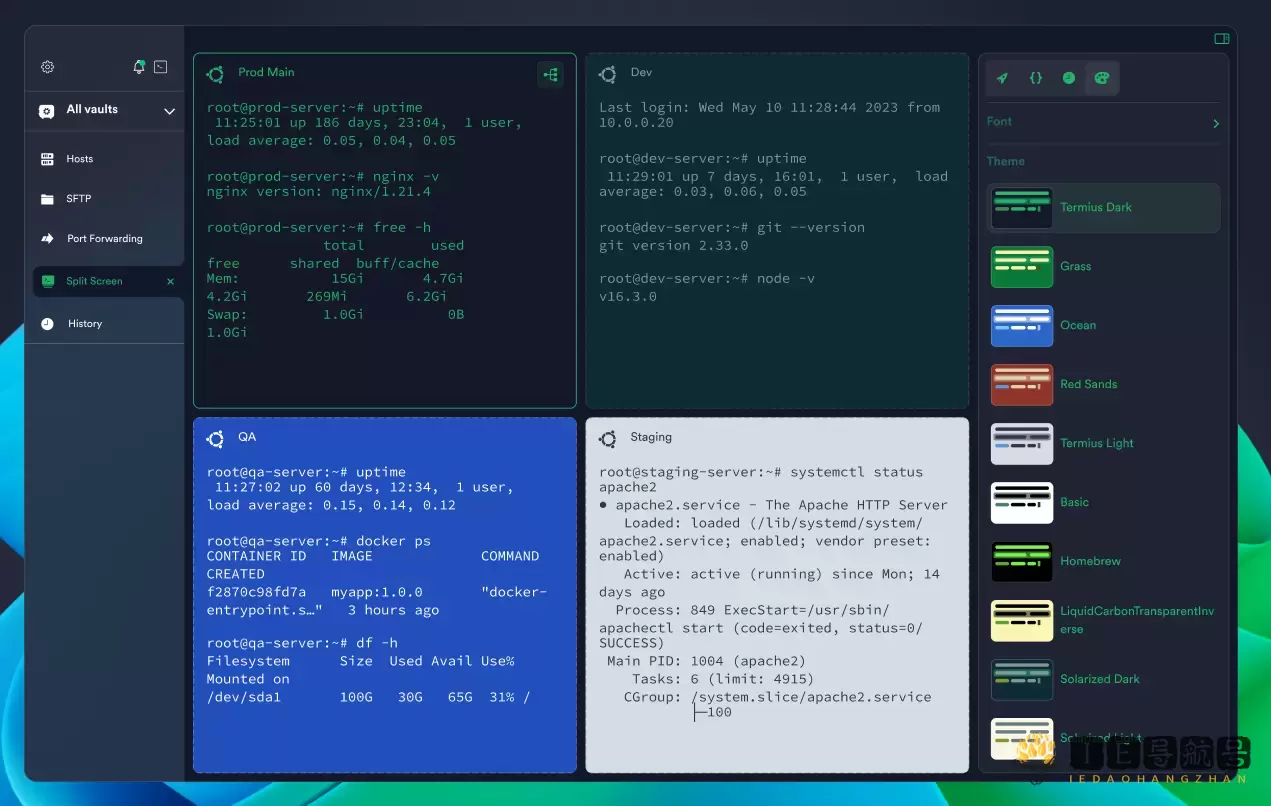
Task: Open the settings gear in the sidebar
Action: [47, 67]
